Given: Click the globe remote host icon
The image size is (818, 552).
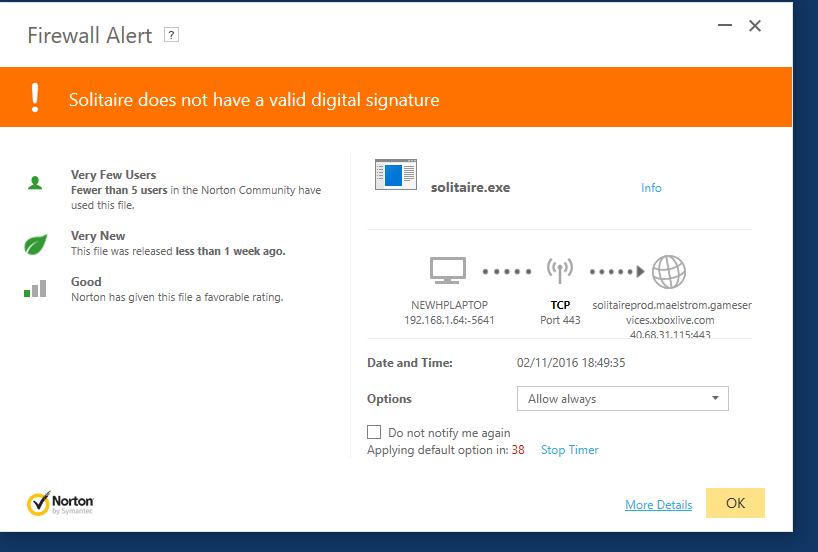Looking at the screenshot, I should point(669,271).
